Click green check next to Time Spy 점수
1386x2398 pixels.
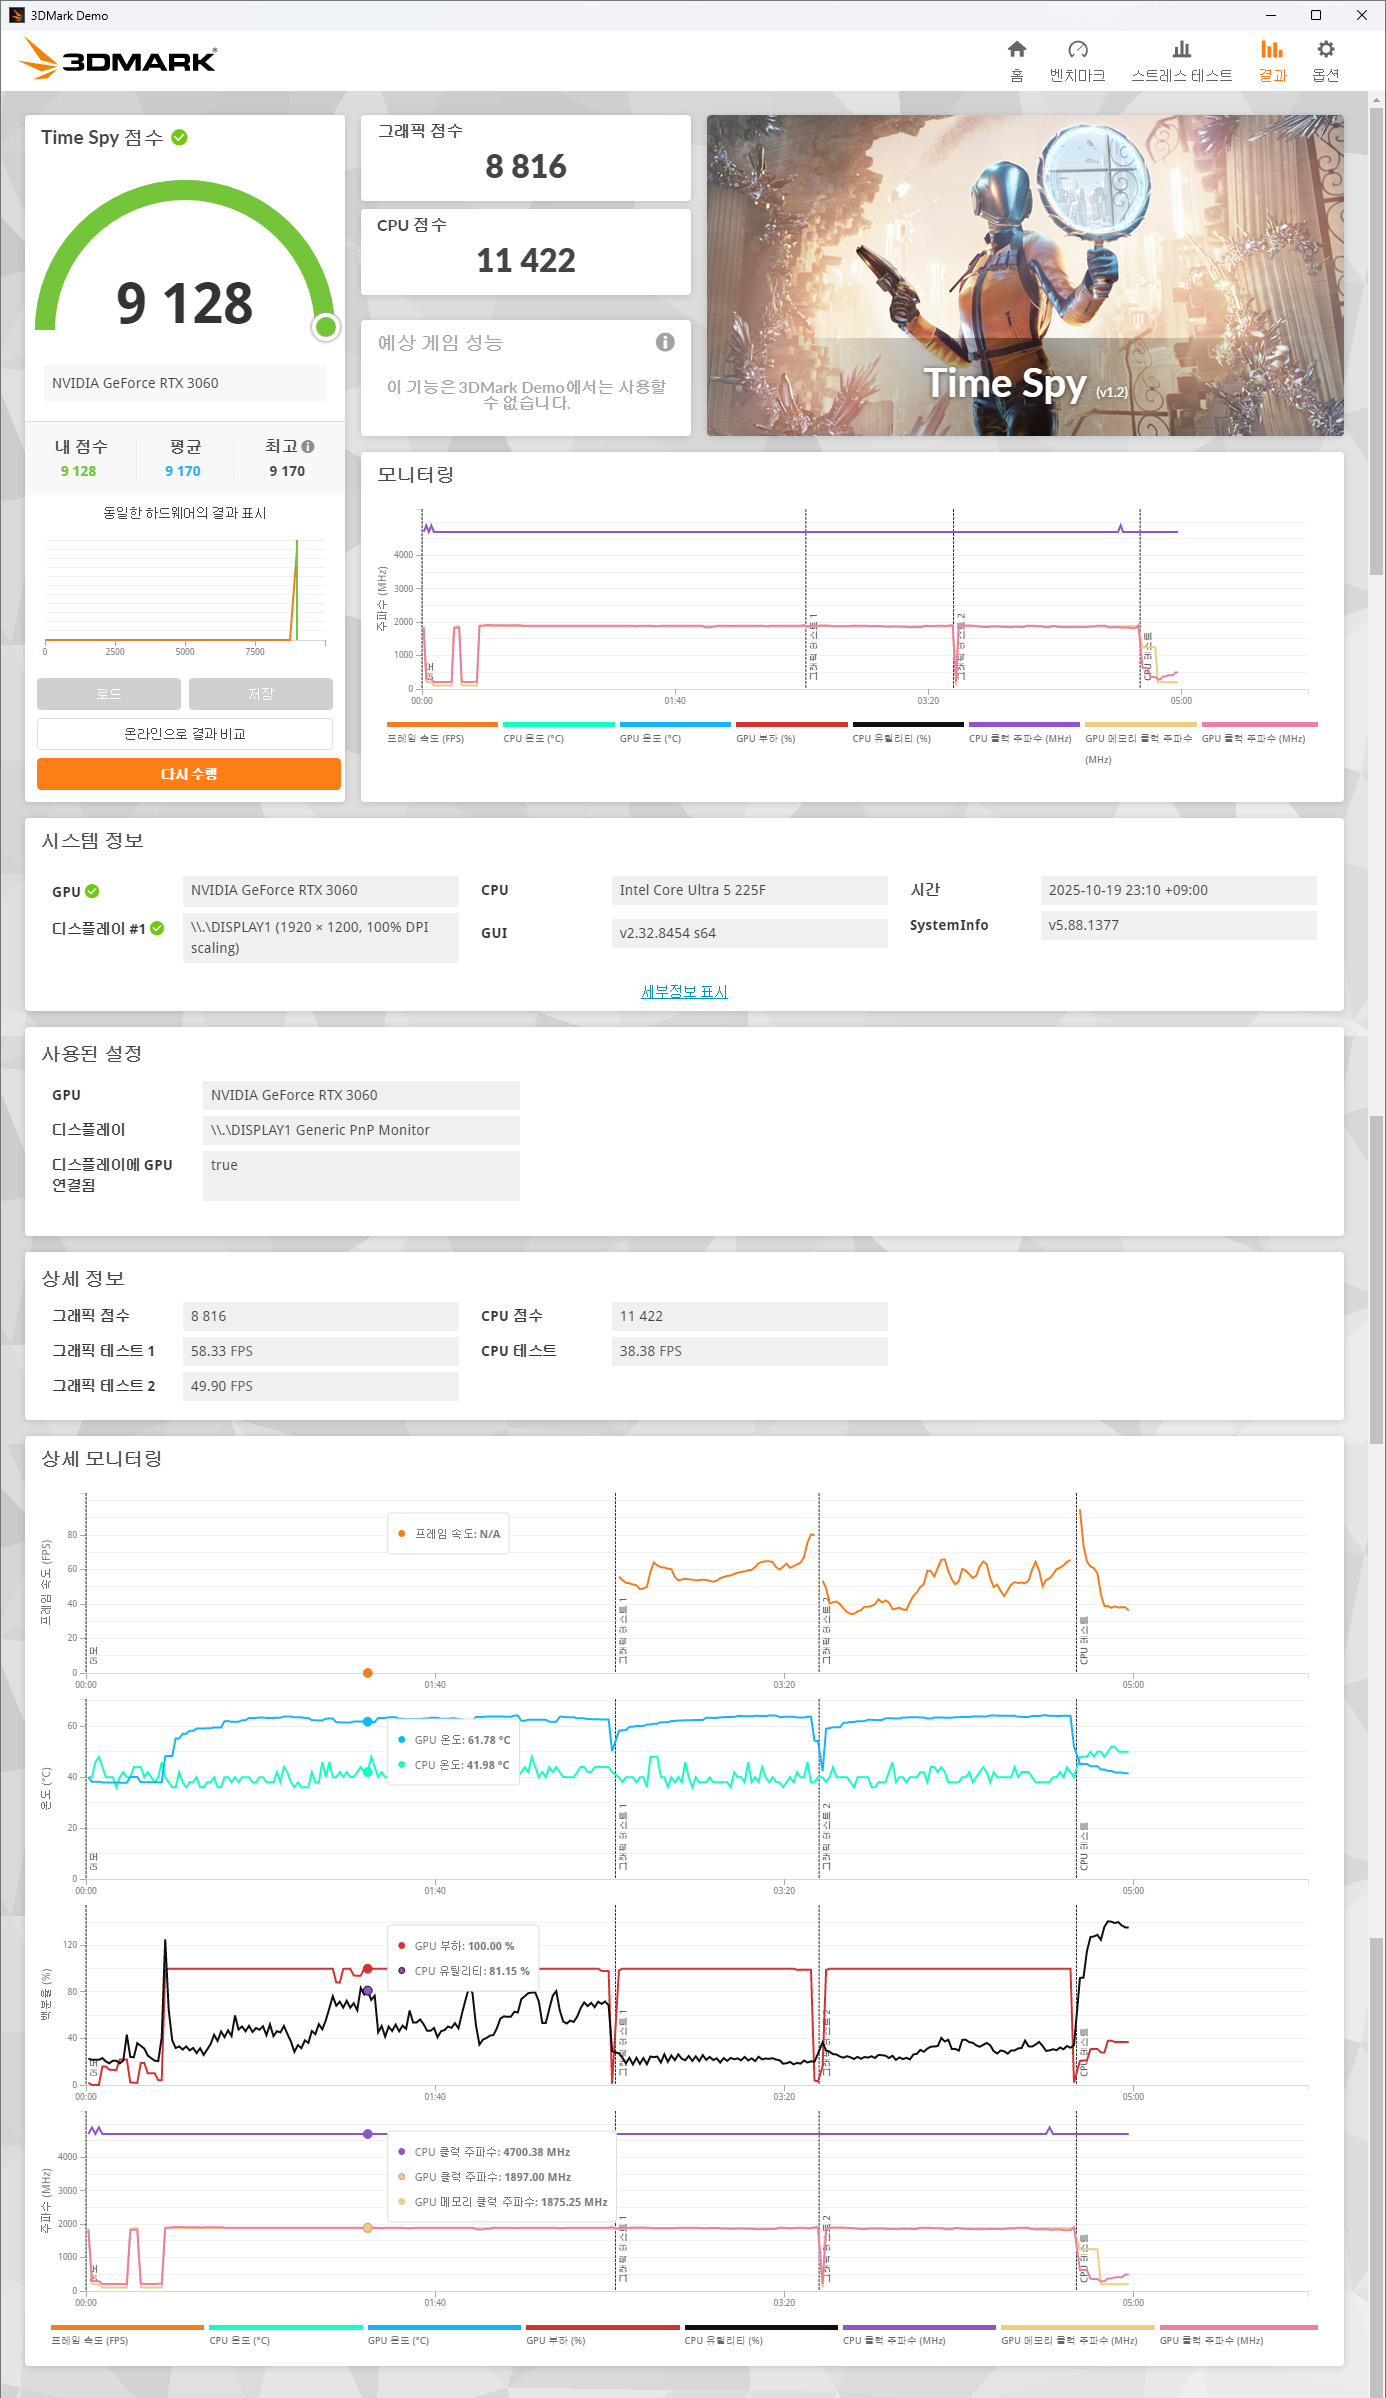coord(180,137)
